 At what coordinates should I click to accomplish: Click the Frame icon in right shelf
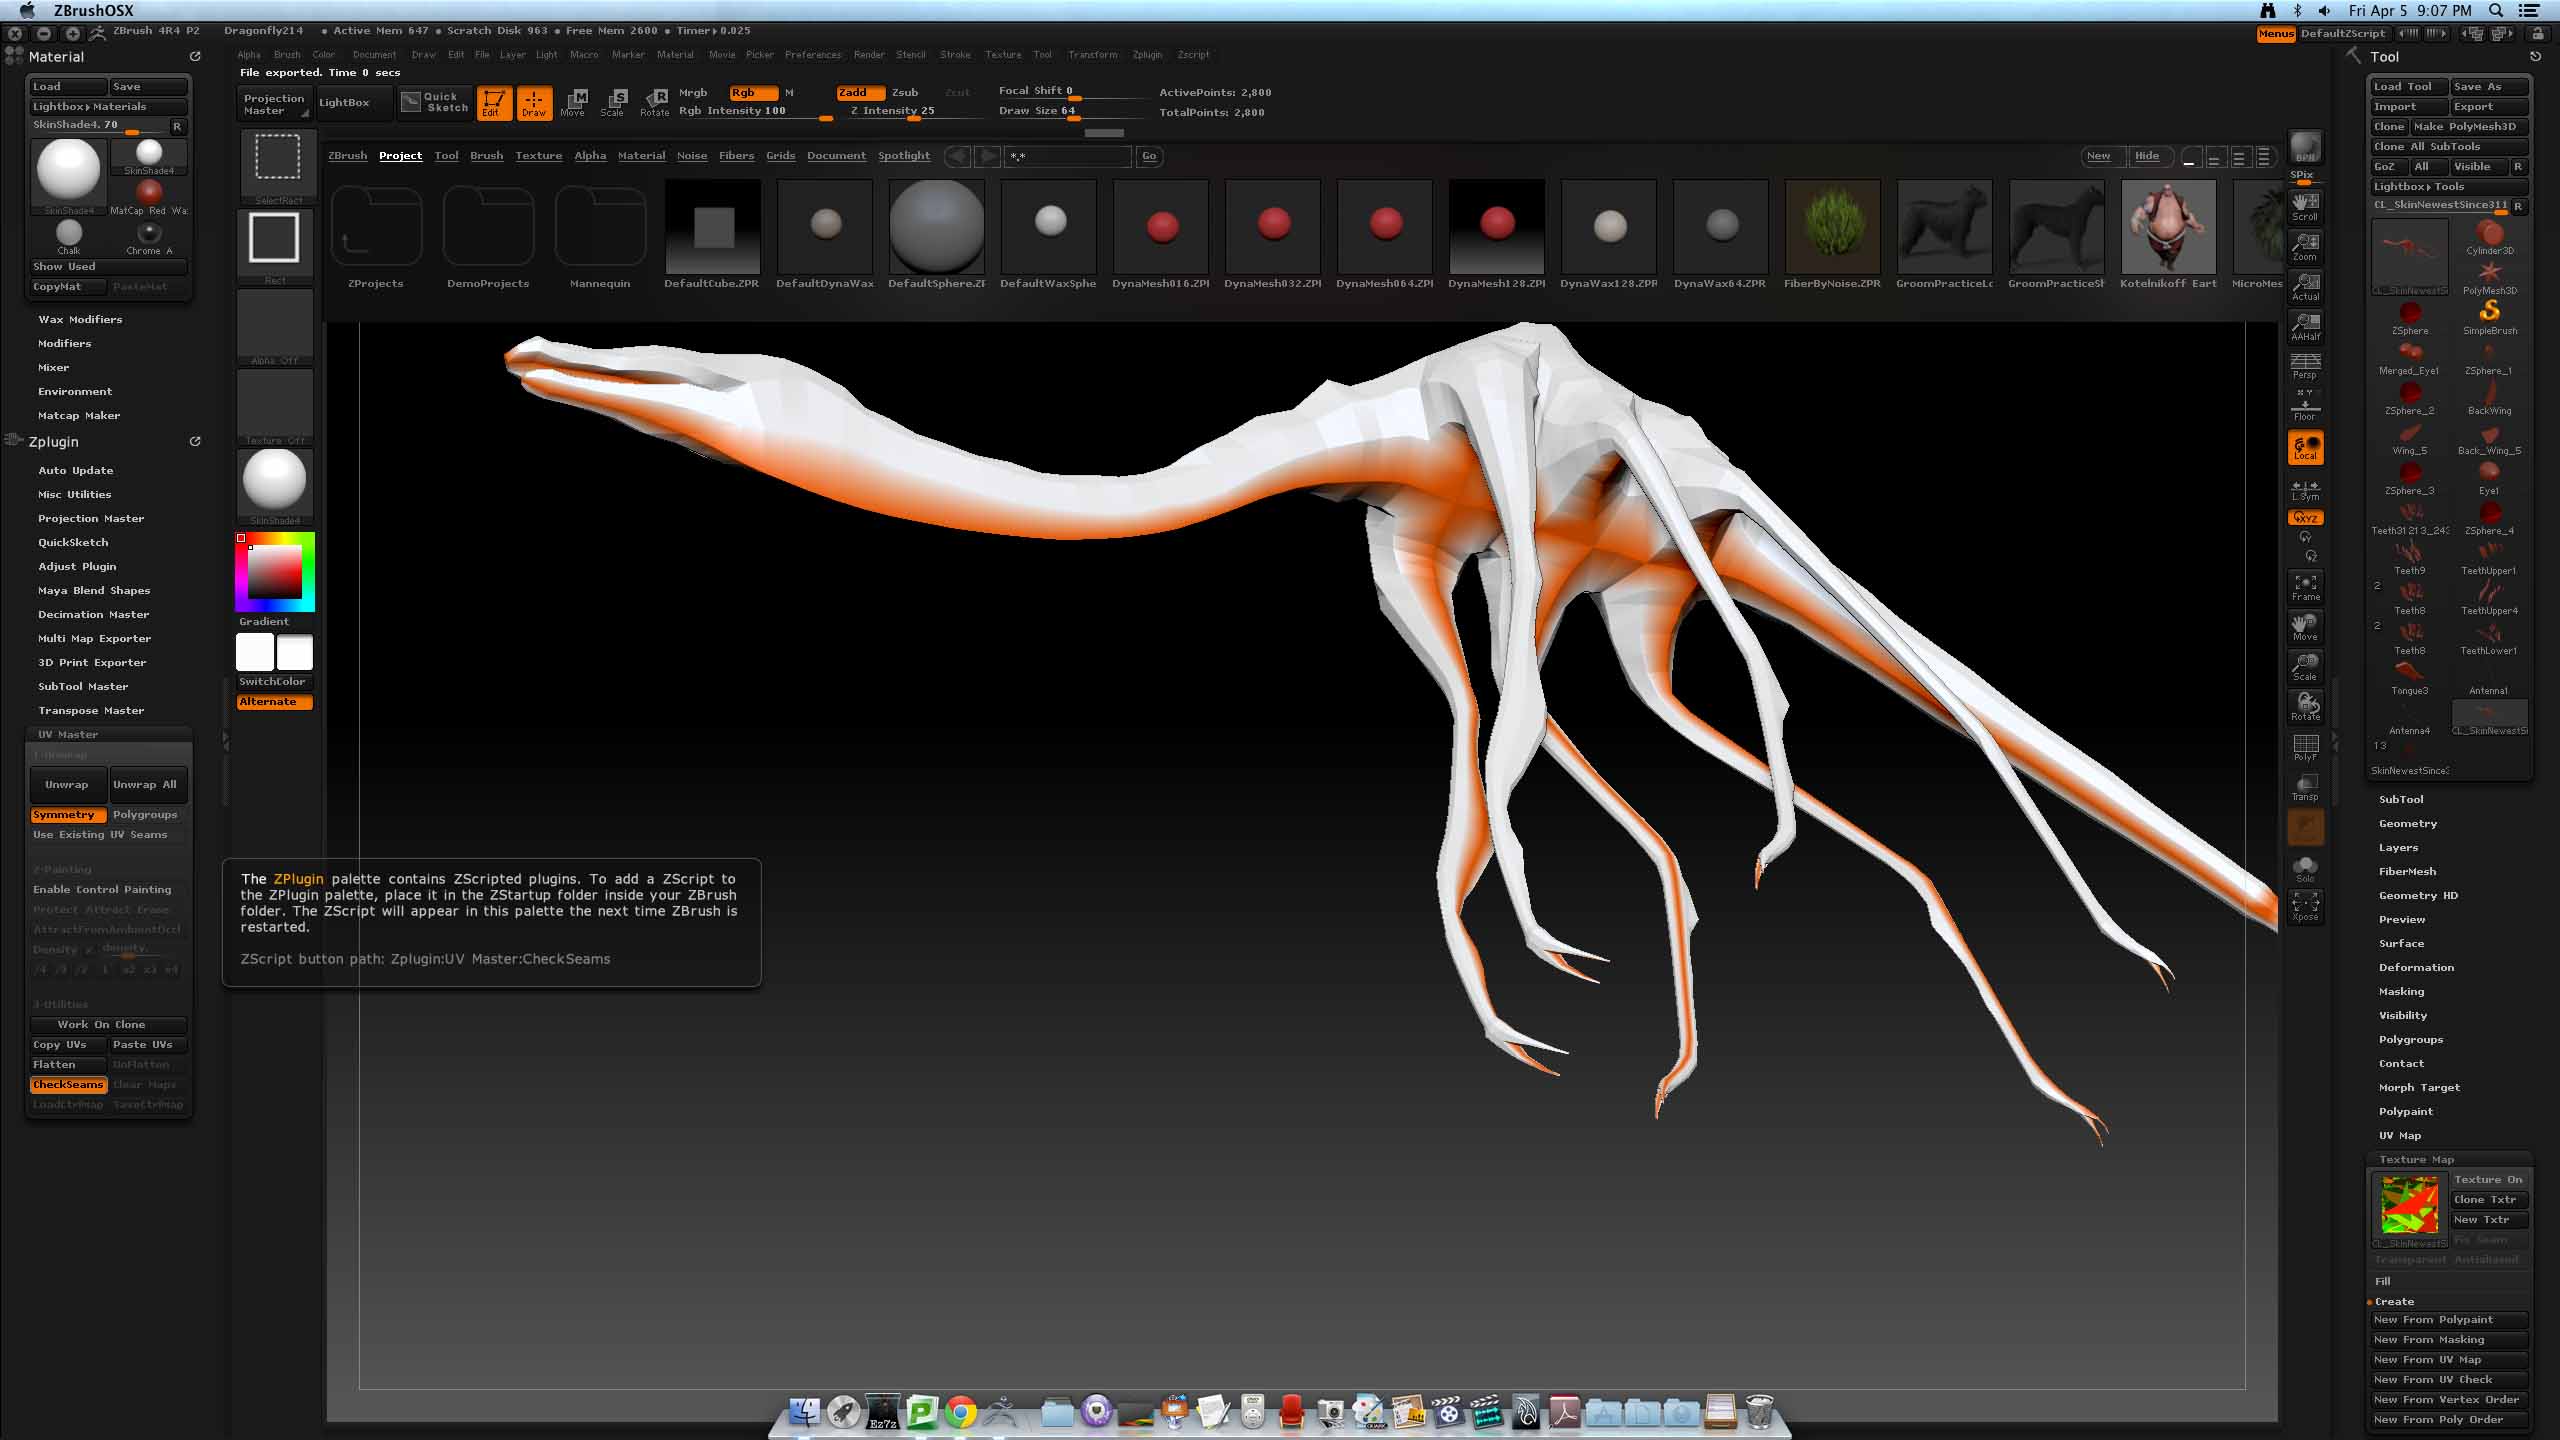2305,586
